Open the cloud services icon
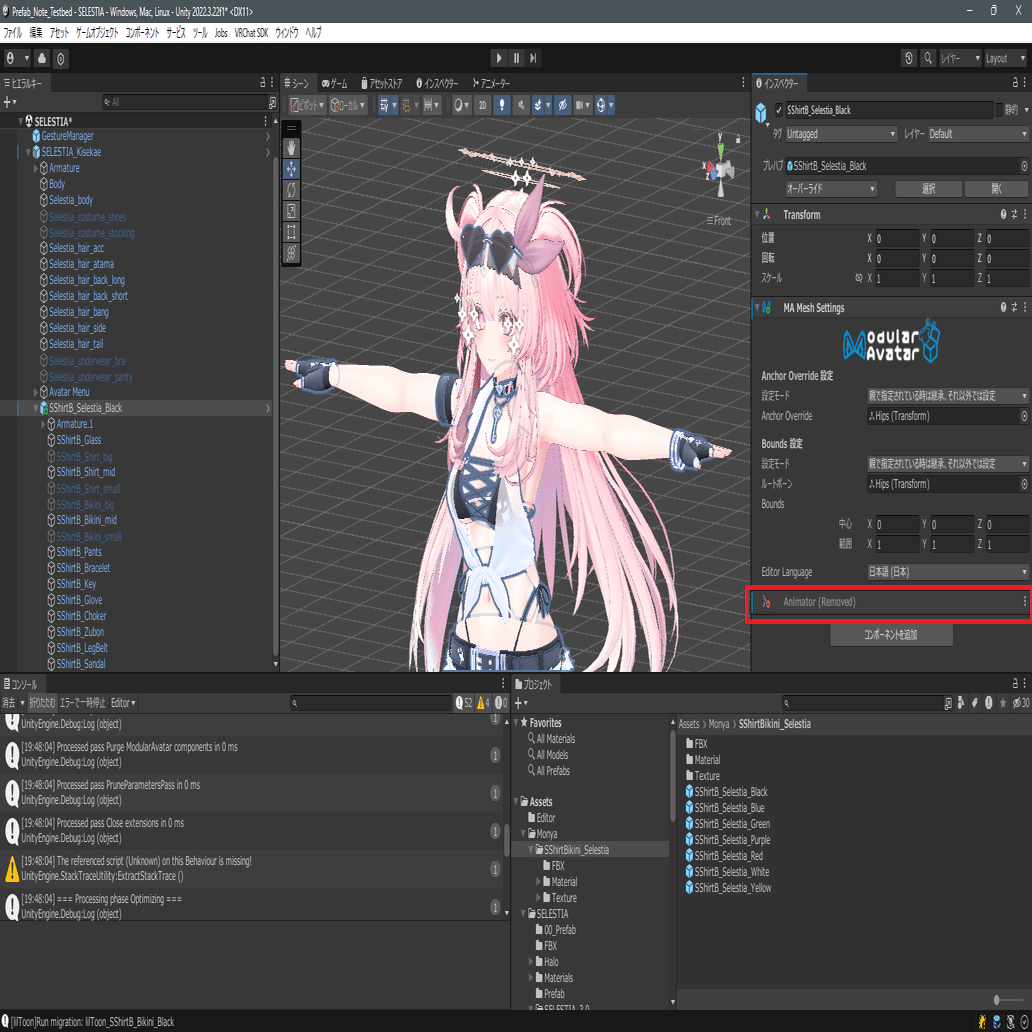1032x1032 pixels. [42, 58]
